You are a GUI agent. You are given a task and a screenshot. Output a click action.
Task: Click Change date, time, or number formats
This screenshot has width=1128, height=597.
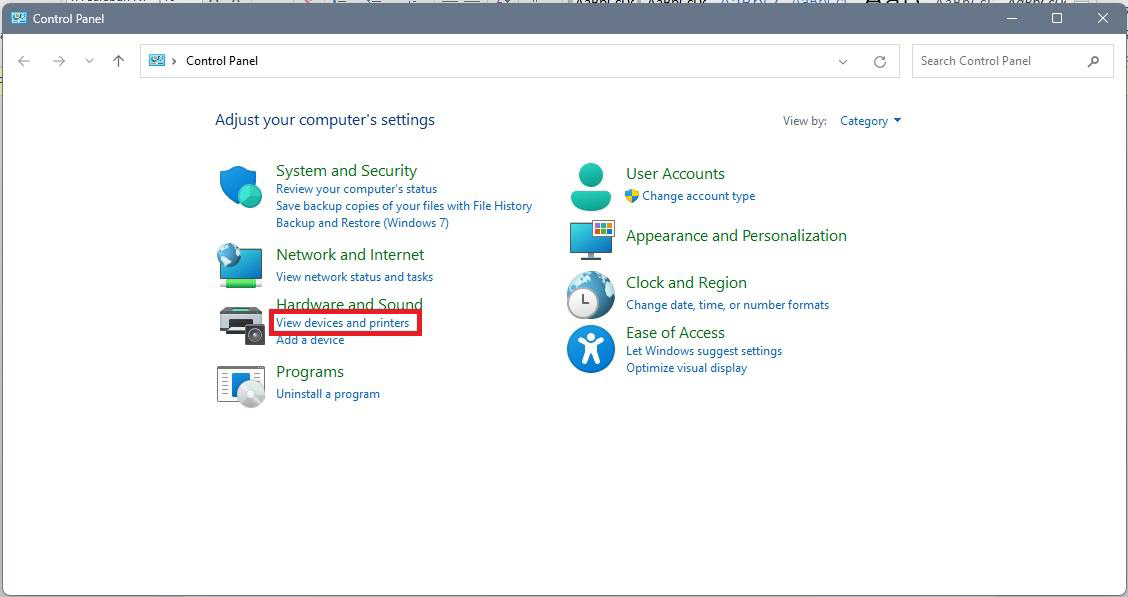coord(727,305)
